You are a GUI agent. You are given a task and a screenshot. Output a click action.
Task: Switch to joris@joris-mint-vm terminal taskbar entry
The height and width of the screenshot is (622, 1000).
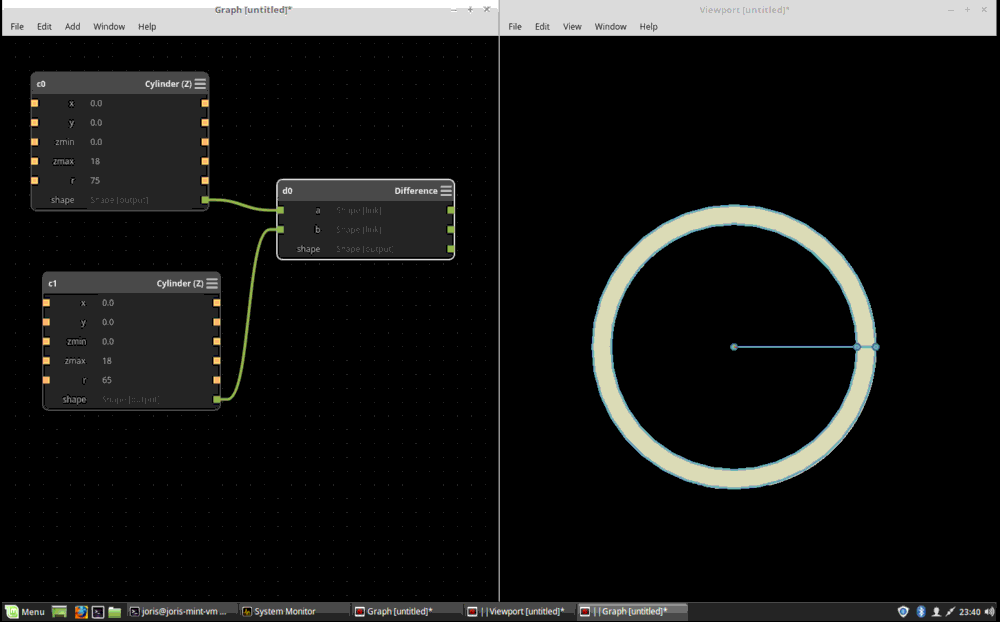[x=182, y=611]
